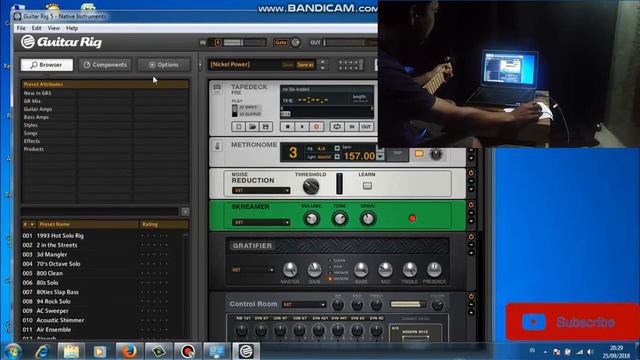Click the Save as button
Screen dimensions: 640x360
(x=305, y=65)
